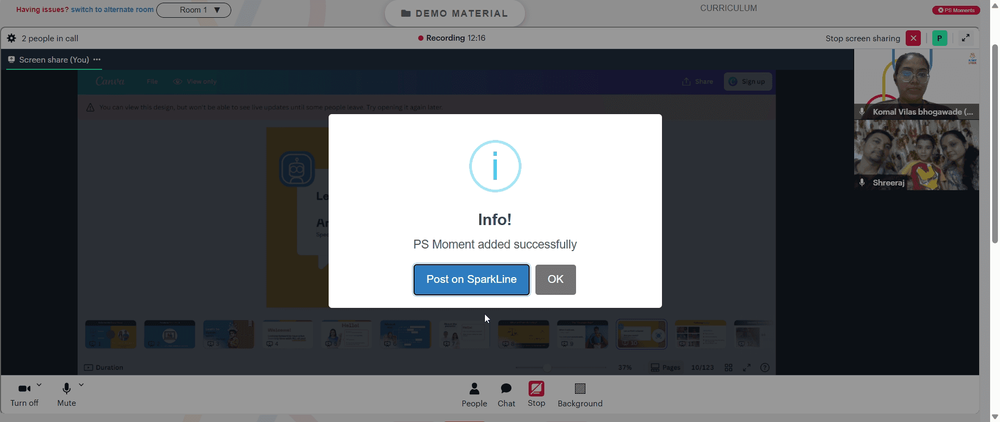Image resolution: width=1000 pixels, height=422 pixels.
Task: Select Shreeraj video tile
Action: 916,155
